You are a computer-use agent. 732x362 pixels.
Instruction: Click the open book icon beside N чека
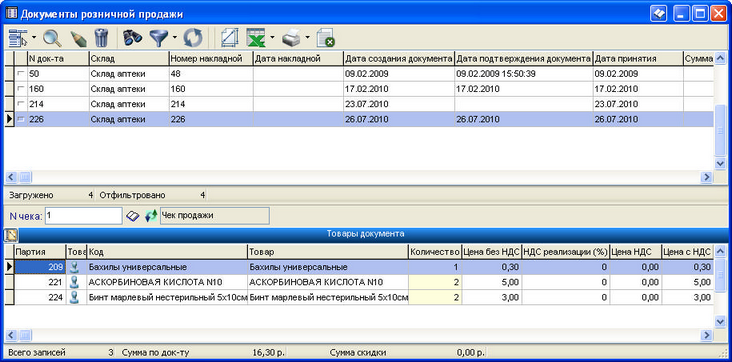[133, 216]
